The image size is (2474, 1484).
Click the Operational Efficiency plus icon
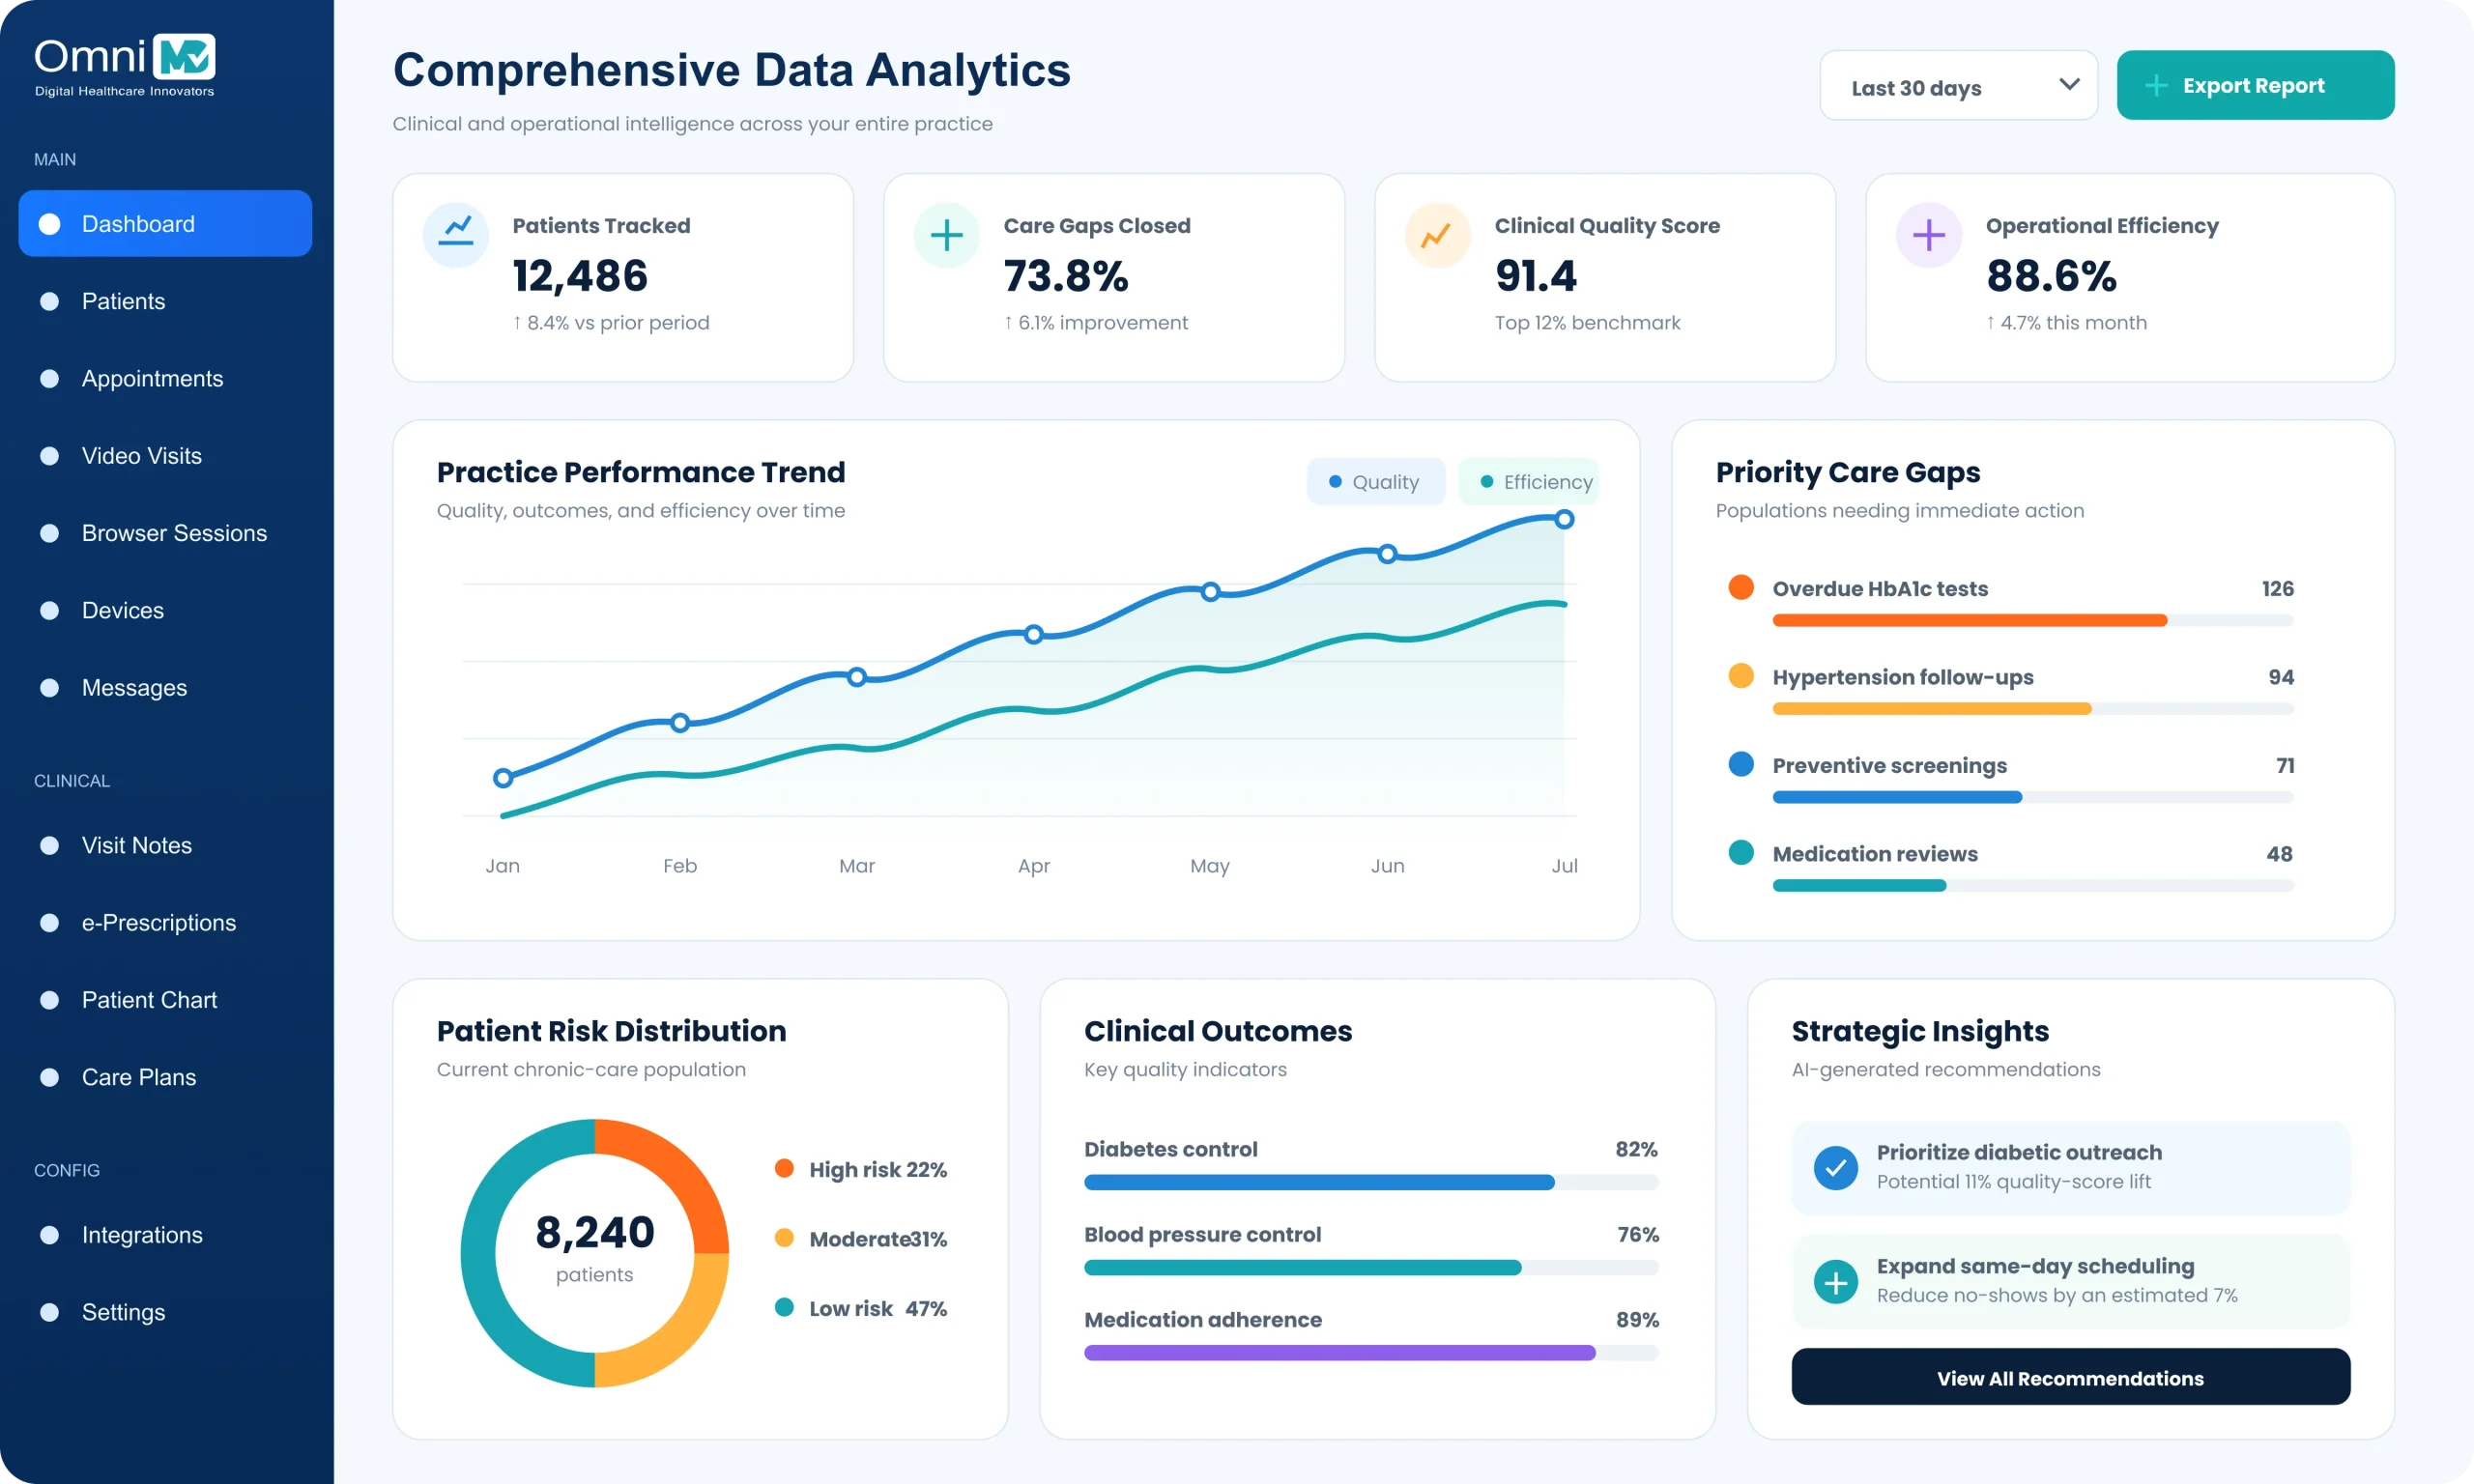tap(1929, 235)
